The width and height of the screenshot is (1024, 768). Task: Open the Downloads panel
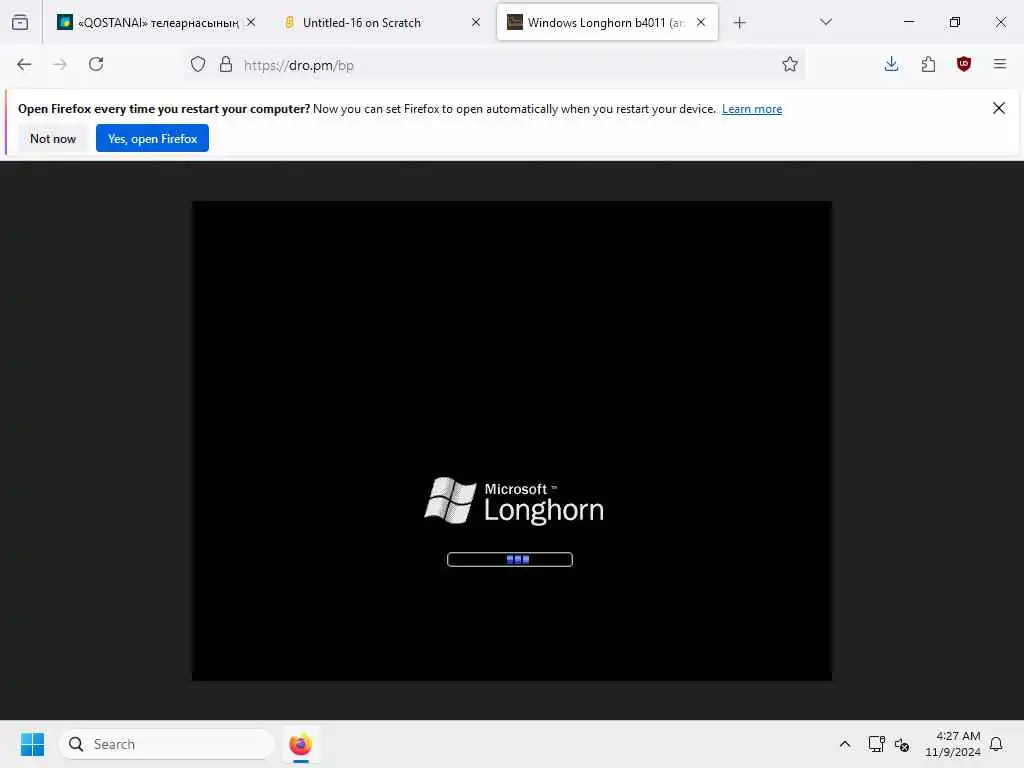(891, 64)
